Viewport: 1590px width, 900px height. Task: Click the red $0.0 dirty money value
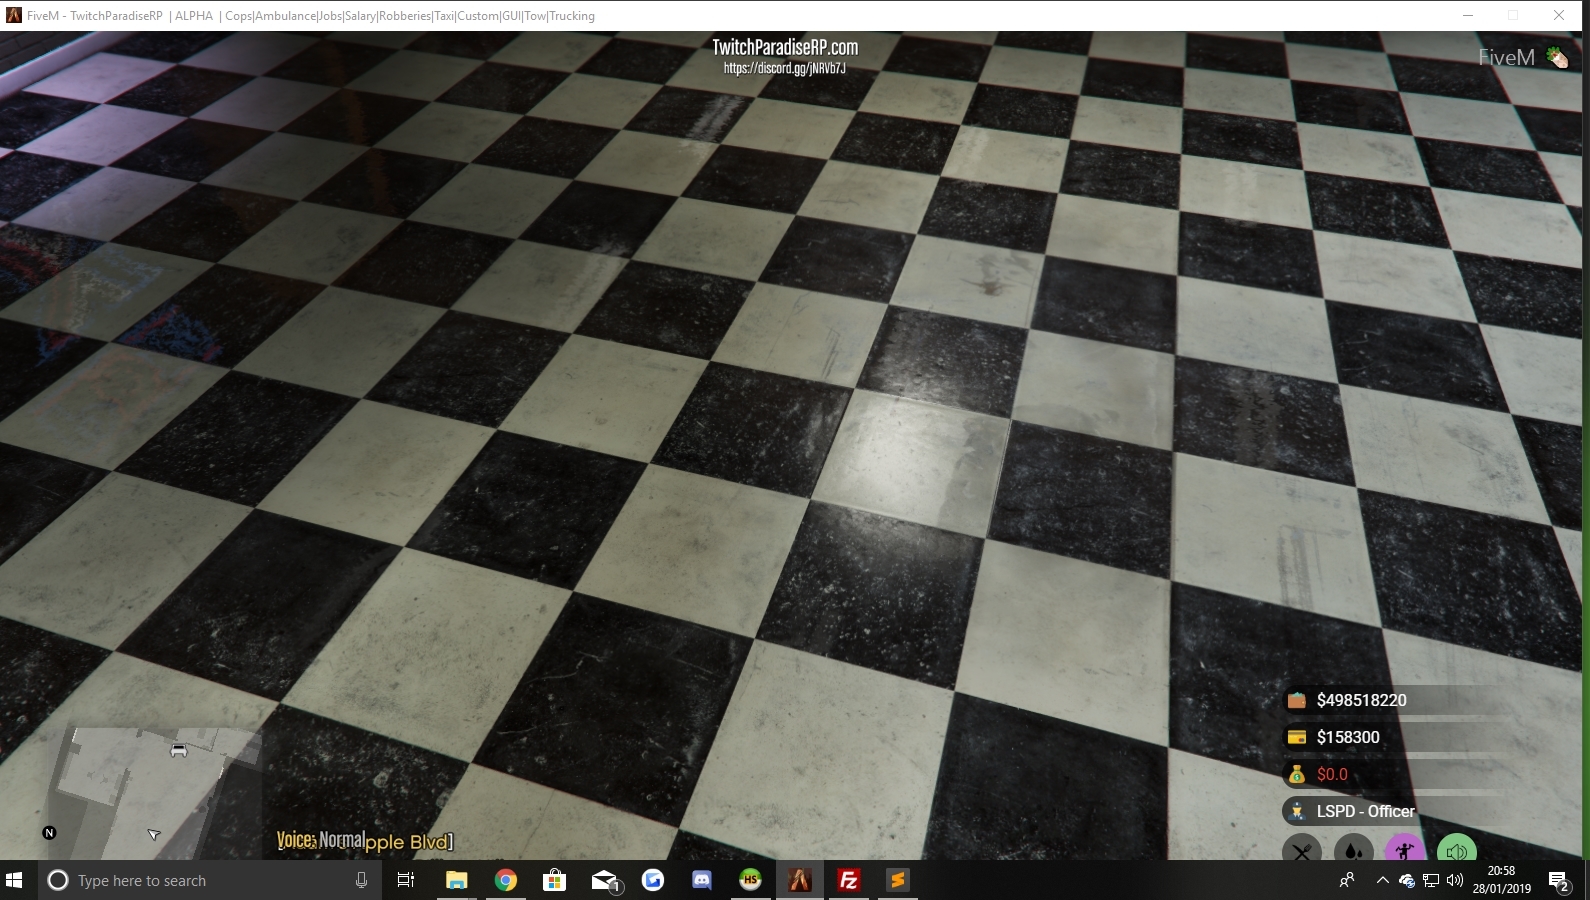[1332, 774]
